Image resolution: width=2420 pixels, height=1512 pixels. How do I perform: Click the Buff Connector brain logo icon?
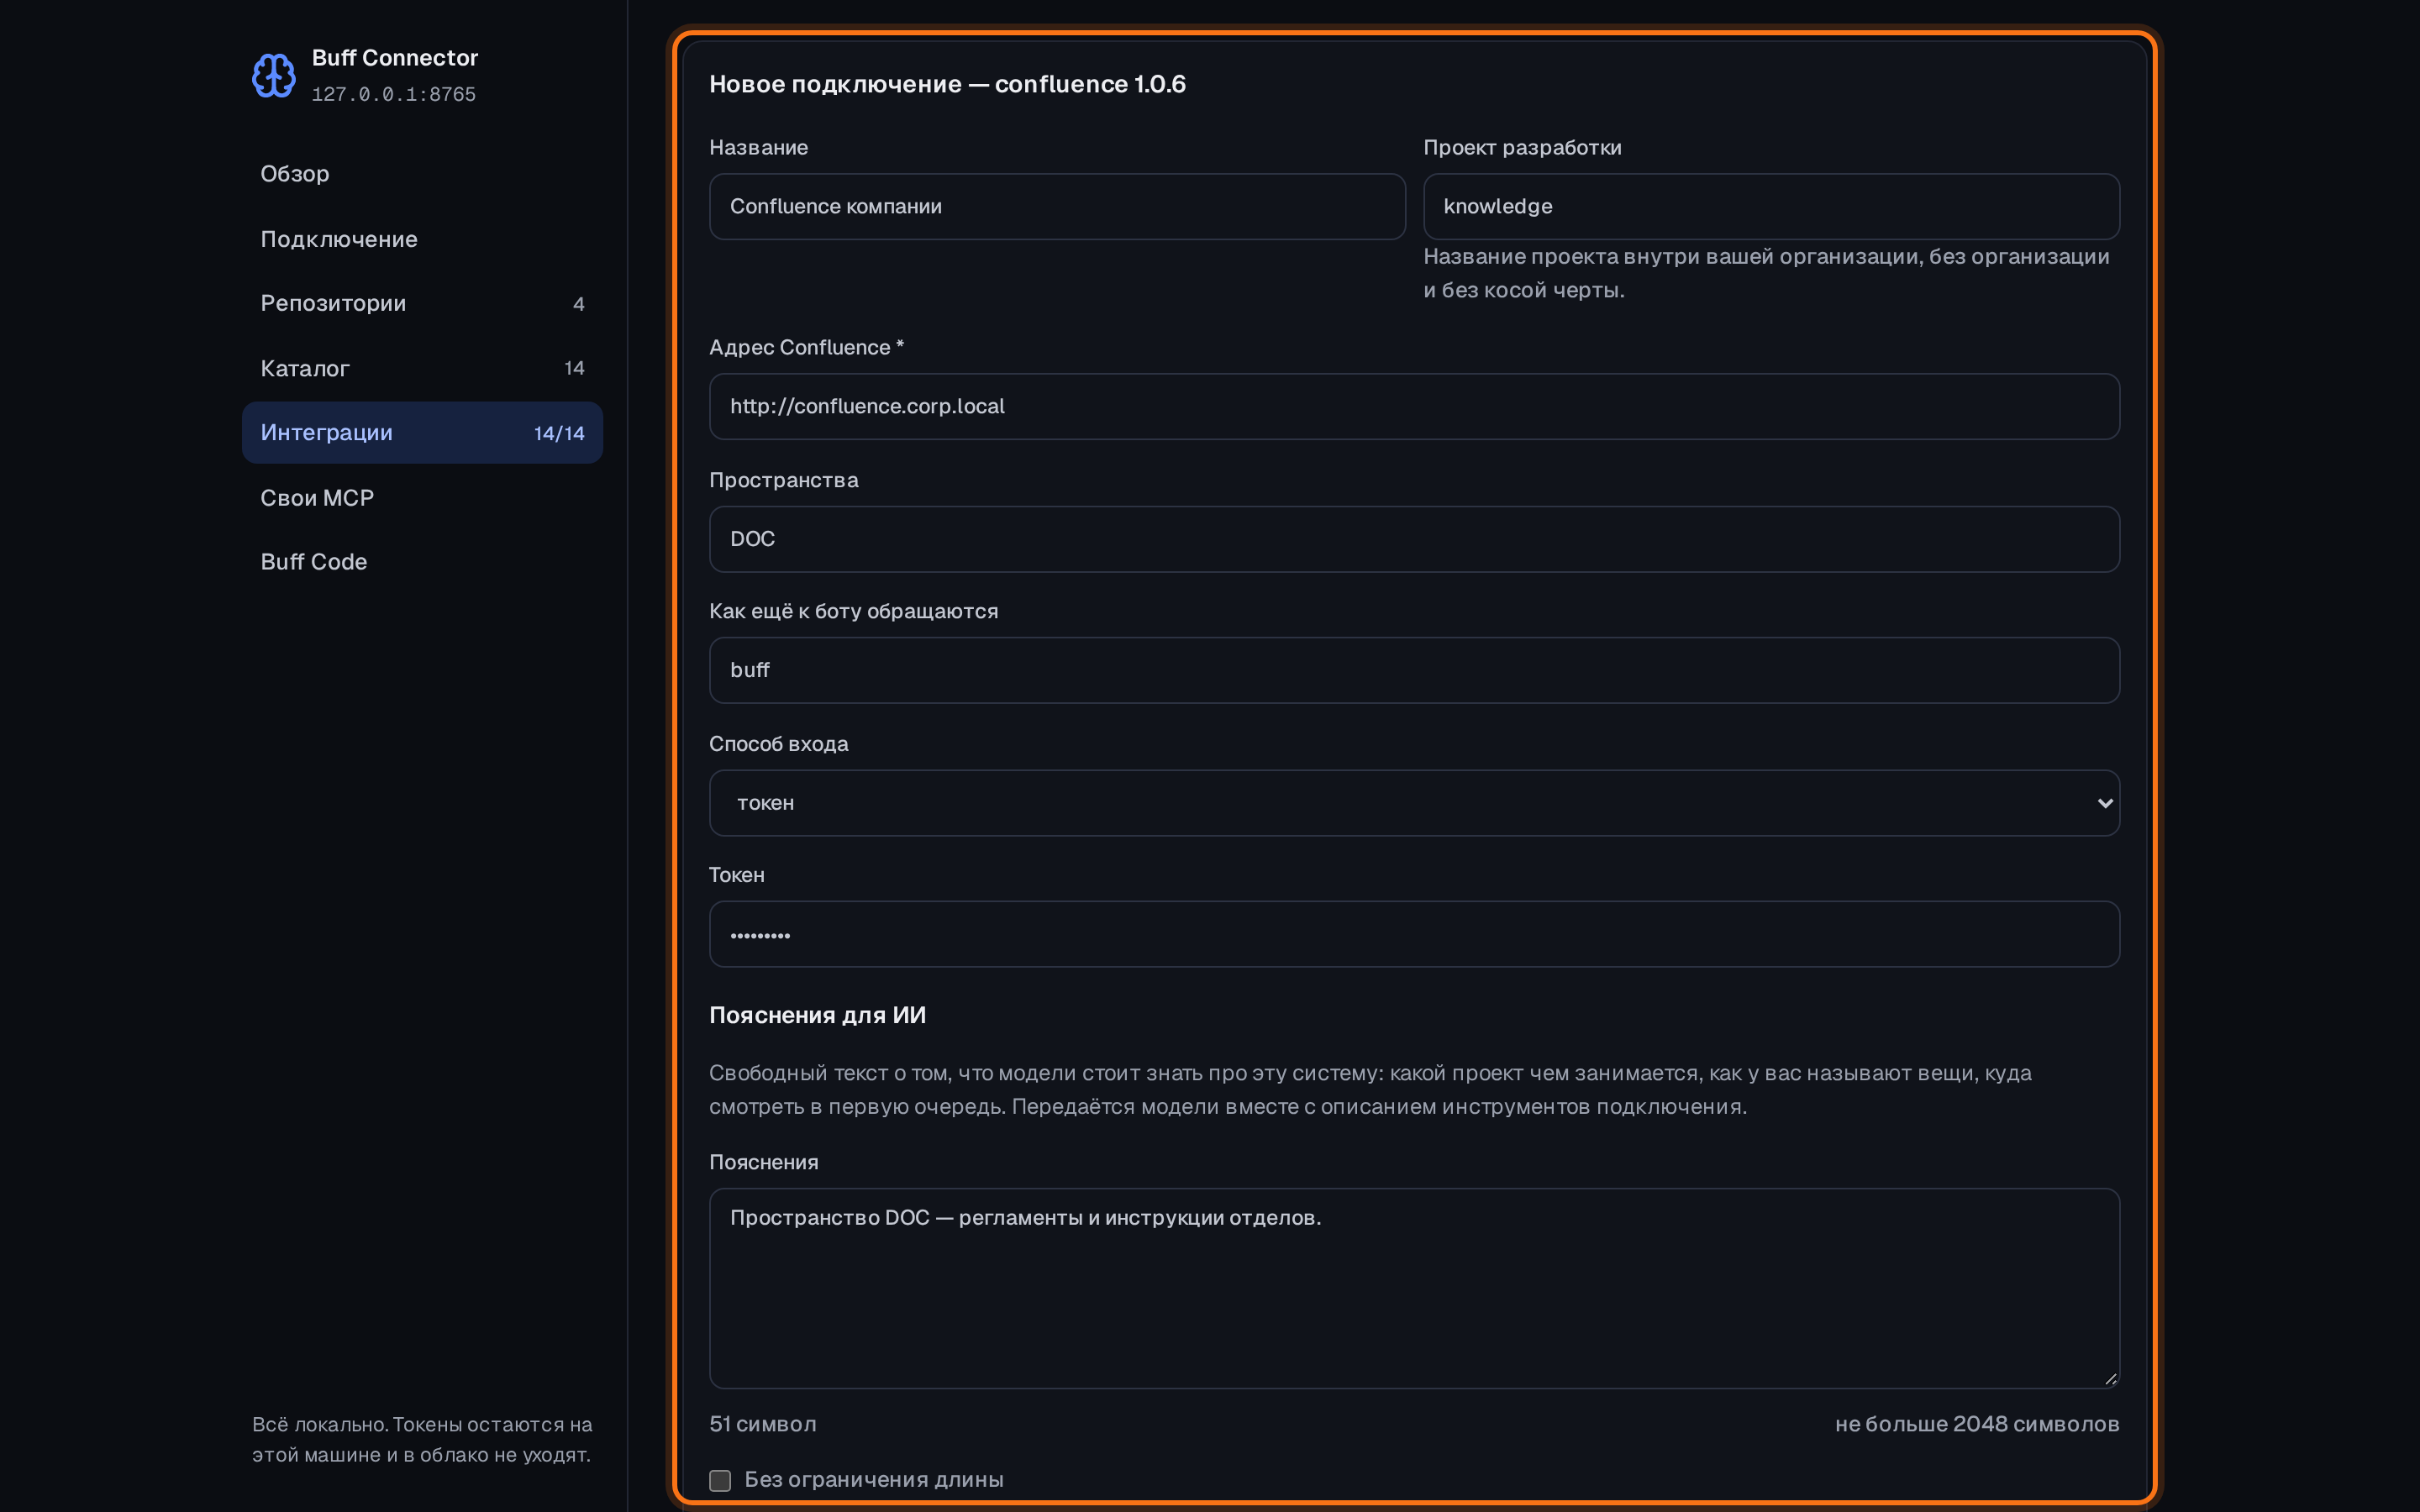coord(273,75)
